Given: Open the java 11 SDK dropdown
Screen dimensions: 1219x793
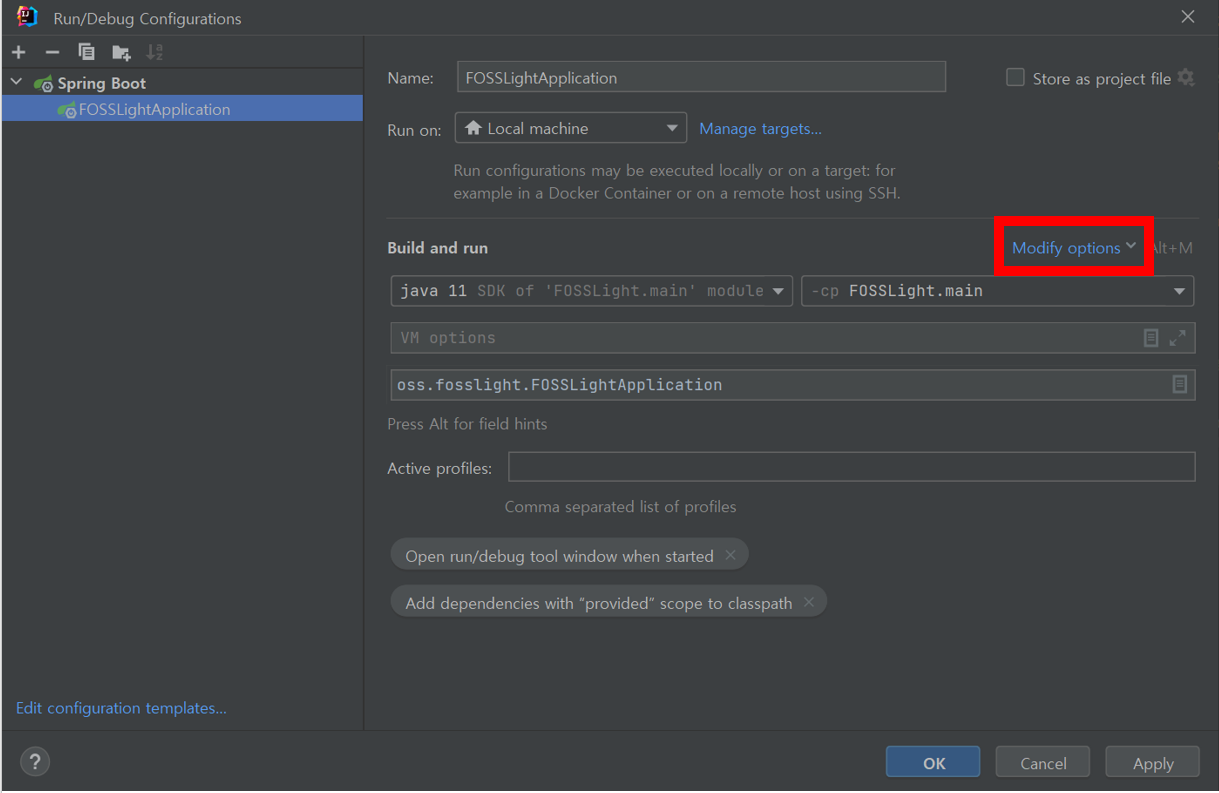Looking at the screenshot, I should (x=592, y=291).
